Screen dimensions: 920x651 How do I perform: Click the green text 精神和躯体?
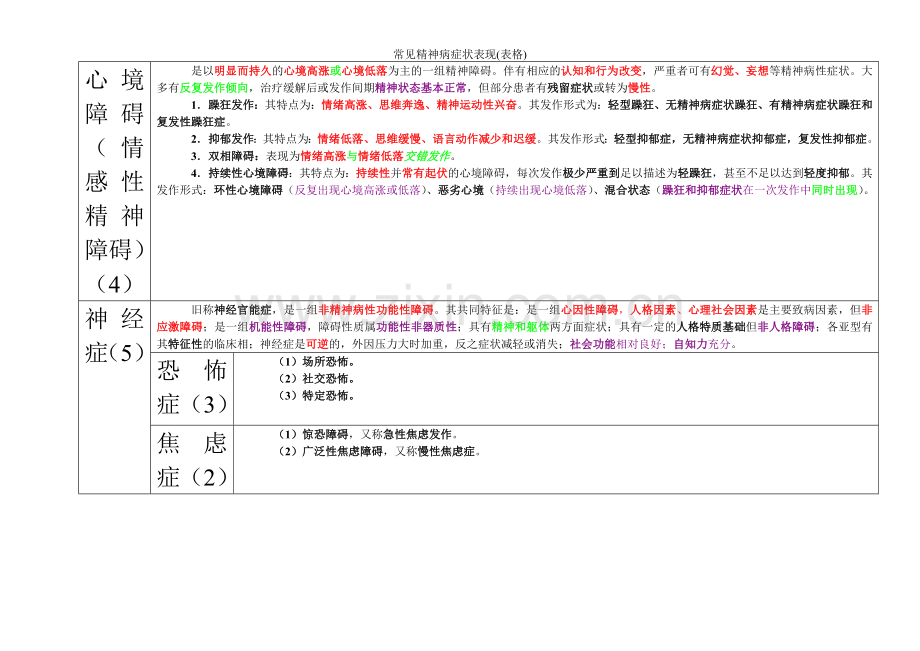point(520,327)
